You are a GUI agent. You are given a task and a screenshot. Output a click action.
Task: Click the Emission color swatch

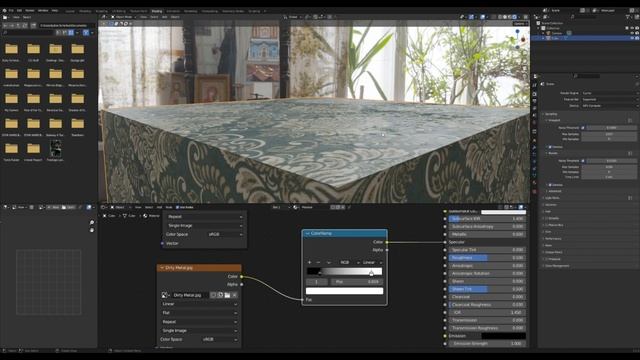click(503, 336)
